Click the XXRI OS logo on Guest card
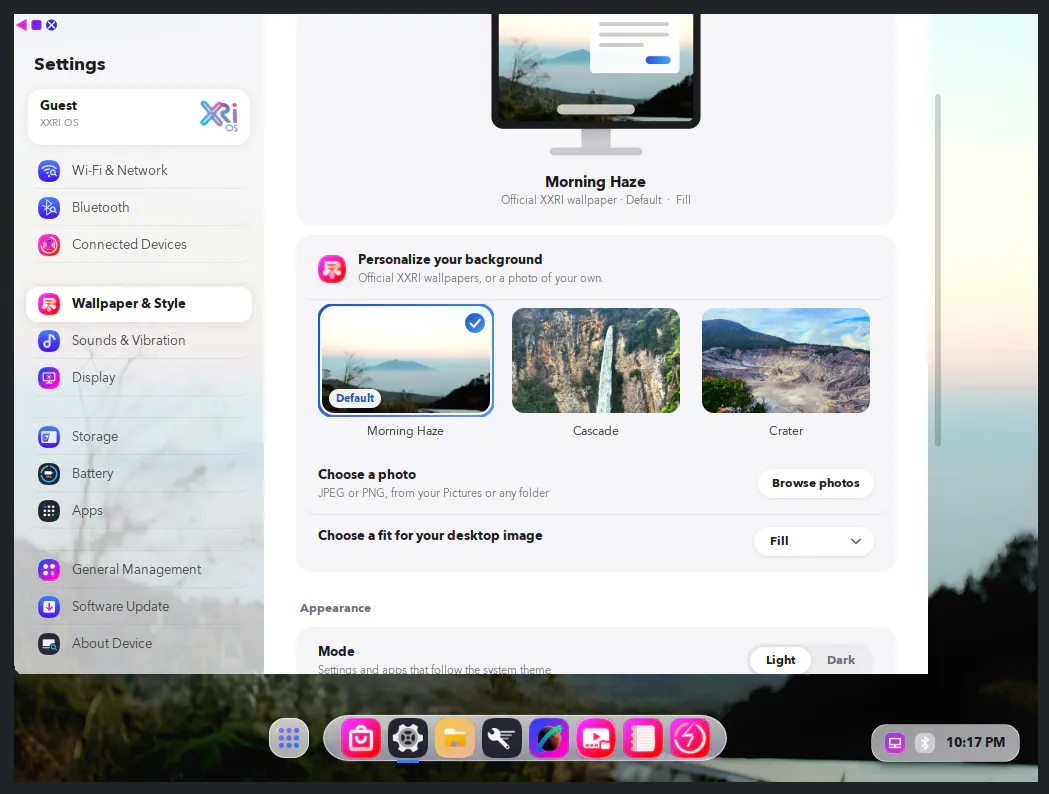This screenshot has height=794, width=1049. pyautogui.click(x=219, y=116)
